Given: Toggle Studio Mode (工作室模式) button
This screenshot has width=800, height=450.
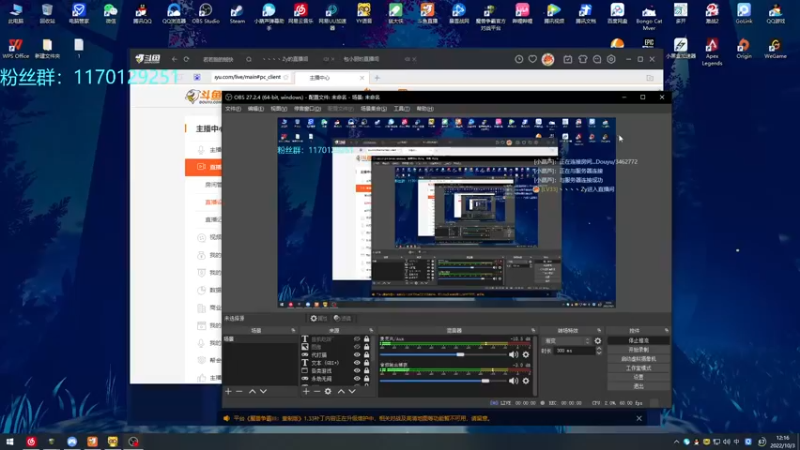Looking at the screenshot, I should click(x=638, y=368).
